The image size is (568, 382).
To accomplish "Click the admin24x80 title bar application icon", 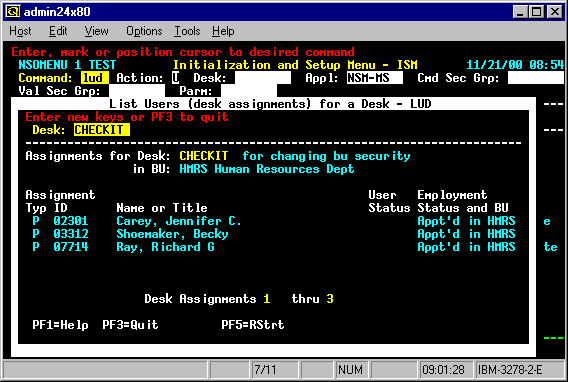I will [12, 12].
